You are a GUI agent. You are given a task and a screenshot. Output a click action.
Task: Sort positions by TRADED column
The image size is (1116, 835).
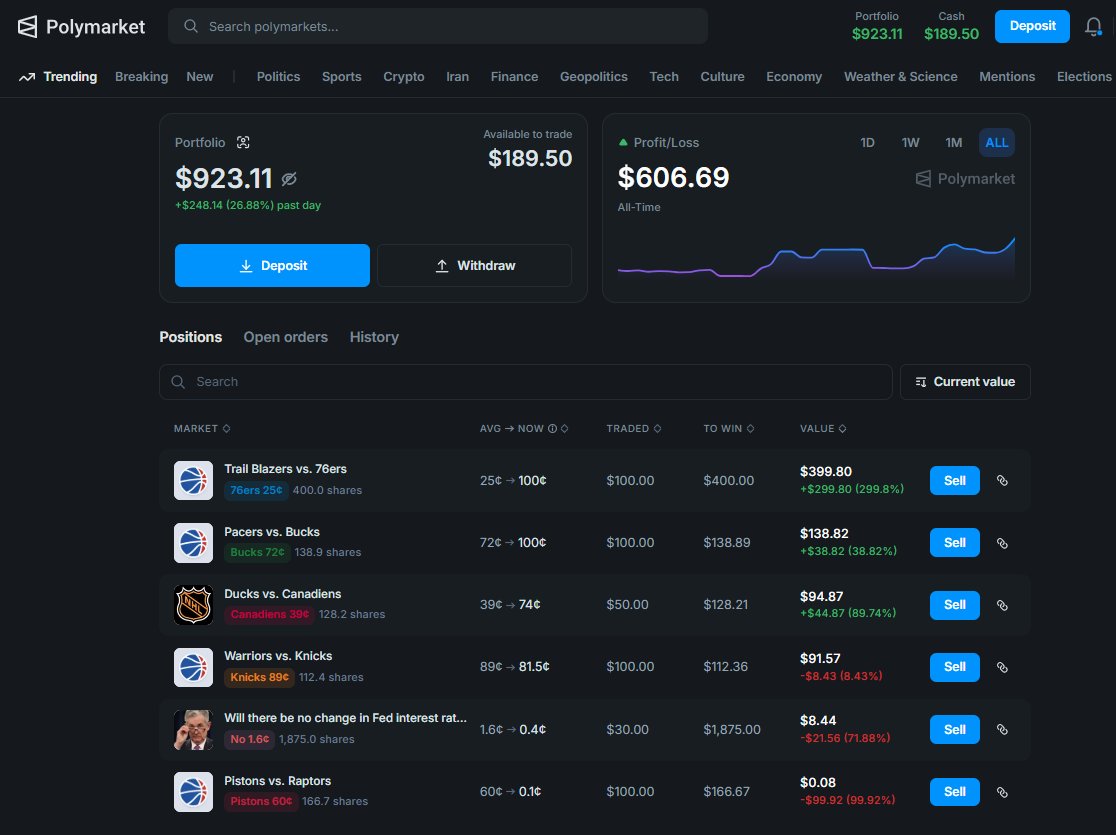(633, 429)
